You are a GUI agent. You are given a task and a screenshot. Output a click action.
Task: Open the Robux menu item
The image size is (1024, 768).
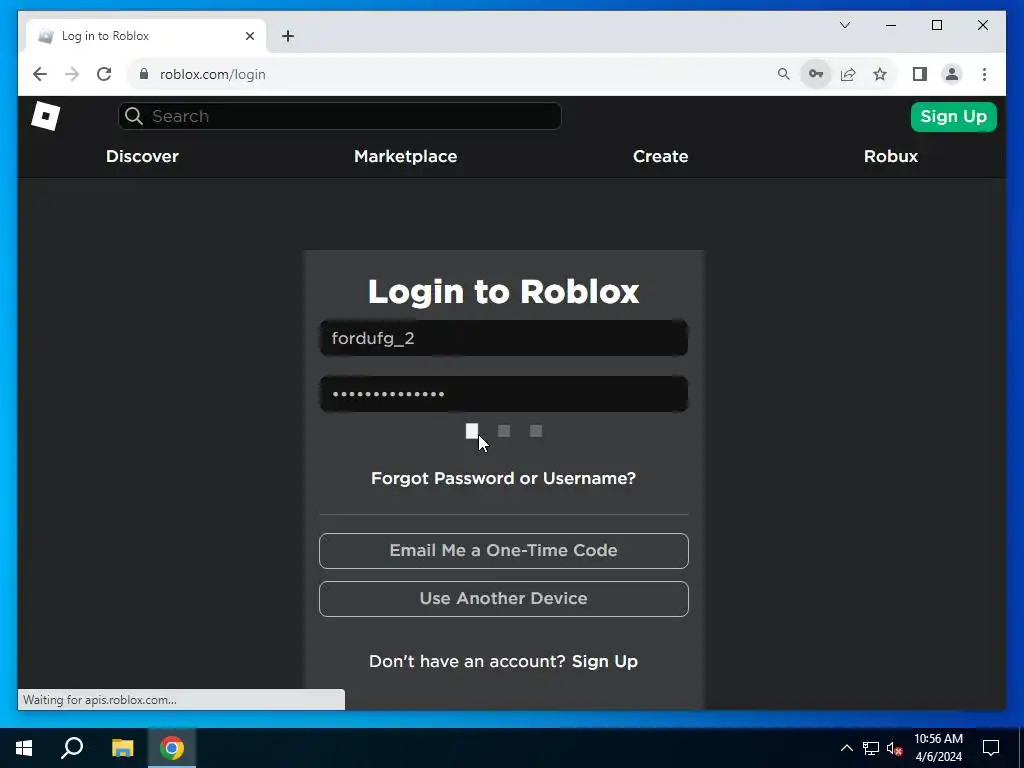pyautogui.click(x=891, y=156)
